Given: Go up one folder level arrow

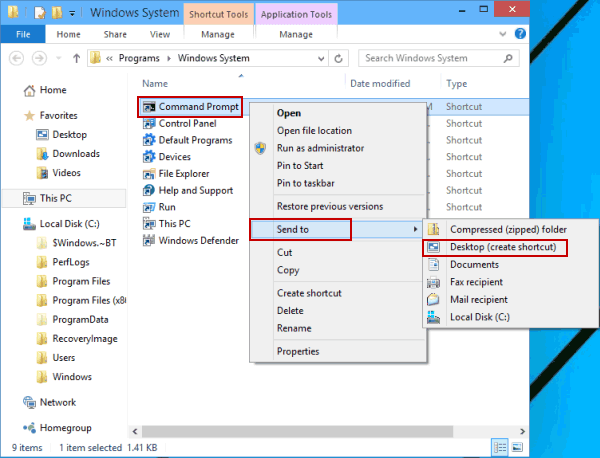Looking at the screenshot, I should pyautogui.click(x=77, y=58).
